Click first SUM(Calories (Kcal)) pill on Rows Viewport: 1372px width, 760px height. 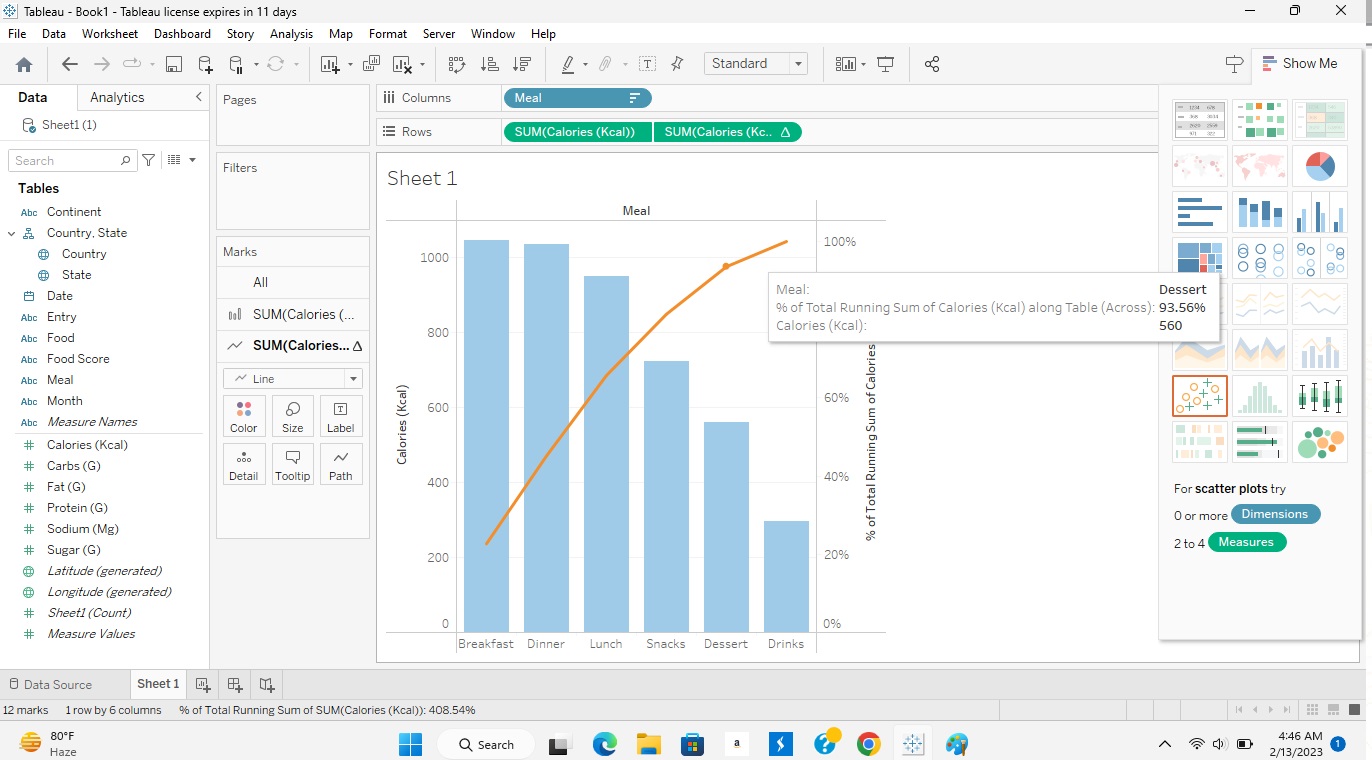(x=577, y=132)
